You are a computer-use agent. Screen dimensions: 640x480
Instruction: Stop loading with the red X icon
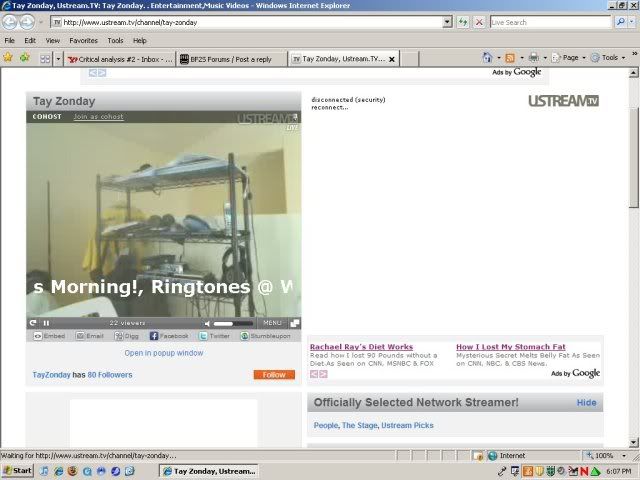click(x=479, y=22)
